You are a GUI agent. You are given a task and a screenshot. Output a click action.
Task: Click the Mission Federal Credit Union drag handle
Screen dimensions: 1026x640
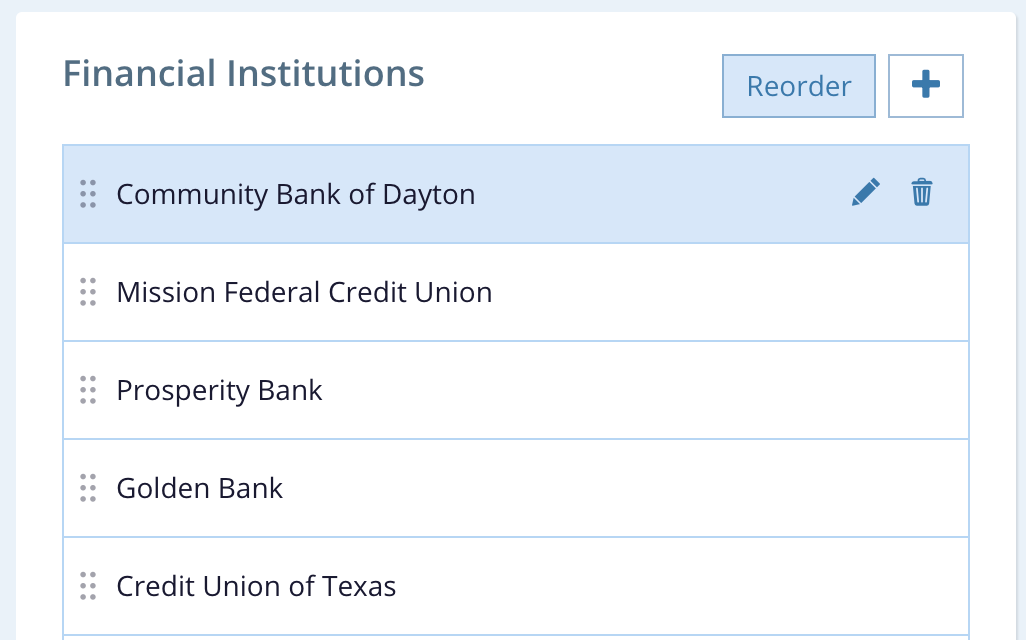click(x=88, y=292)
